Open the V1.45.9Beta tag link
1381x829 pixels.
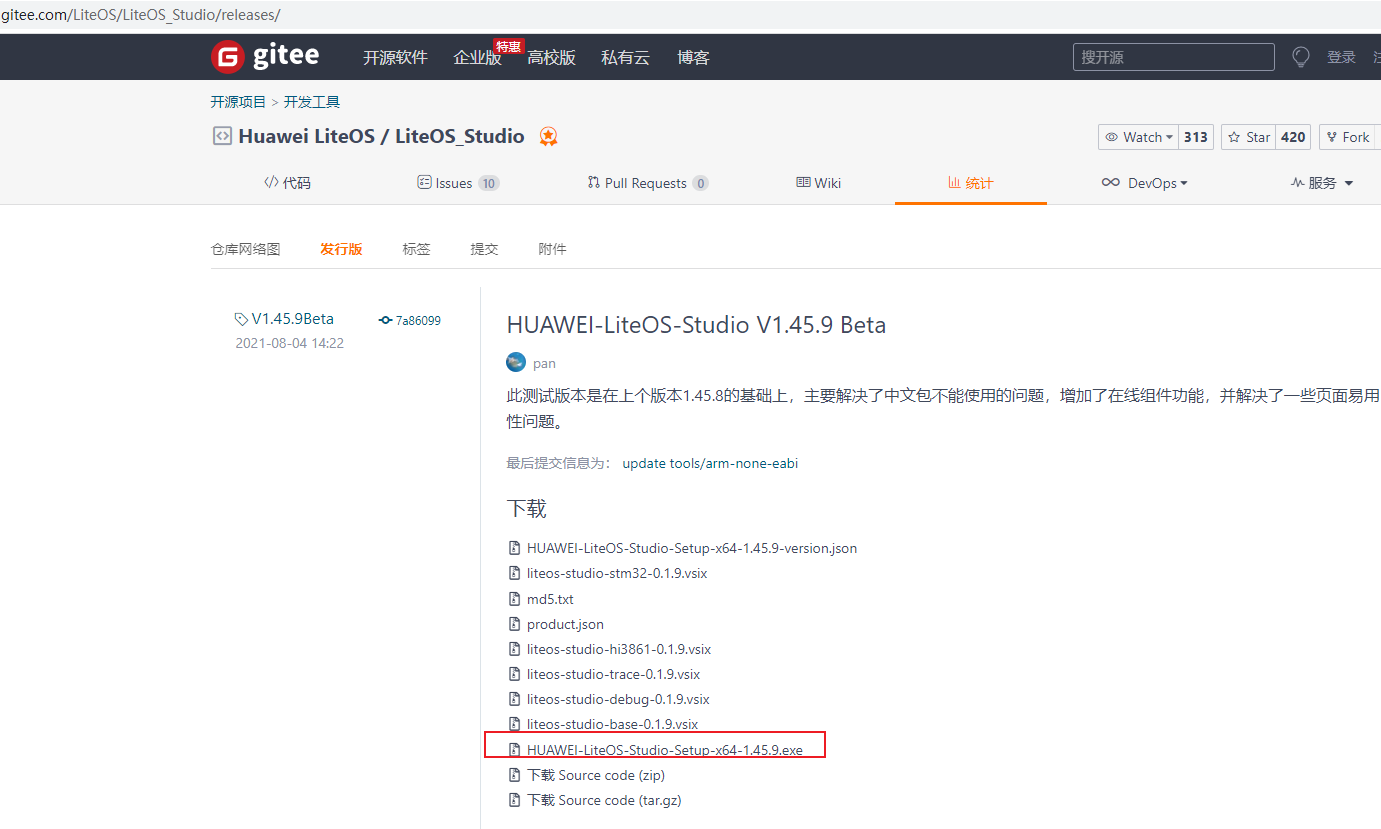pyautogui.click(x=293, y=319)
